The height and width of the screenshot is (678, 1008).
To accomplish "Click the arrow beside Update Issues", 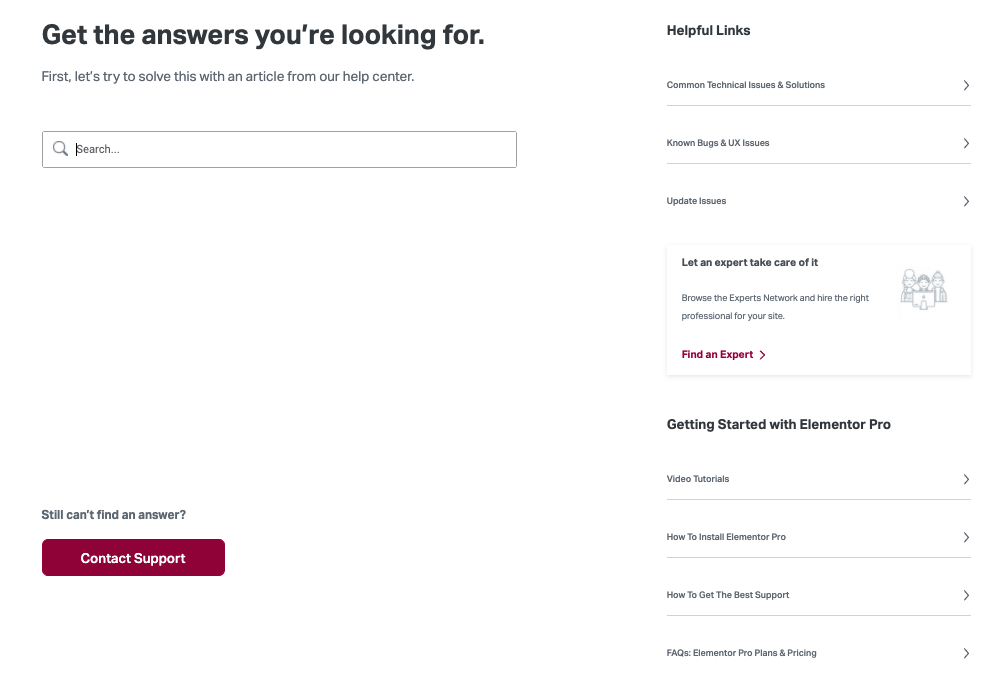I will click(966, 201).
